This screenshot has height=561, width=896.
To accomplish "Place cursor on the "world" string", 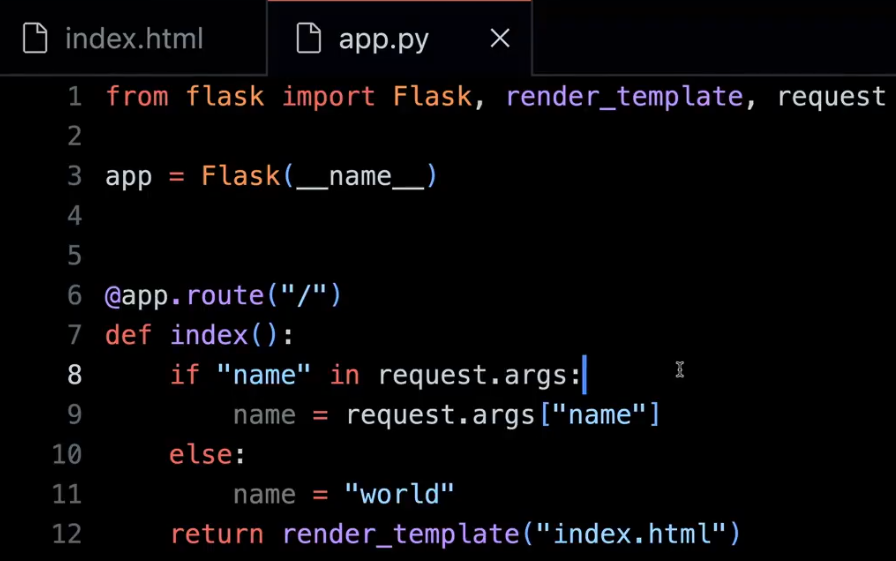I will coord(400,494).
